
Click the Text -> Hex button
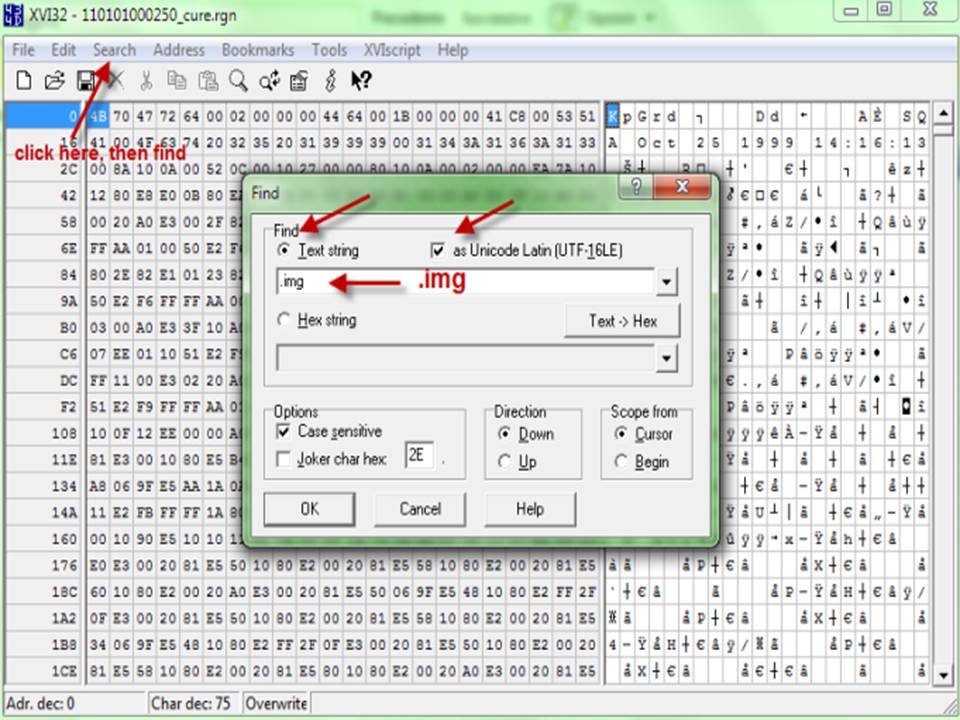click(x=622, y=321)
